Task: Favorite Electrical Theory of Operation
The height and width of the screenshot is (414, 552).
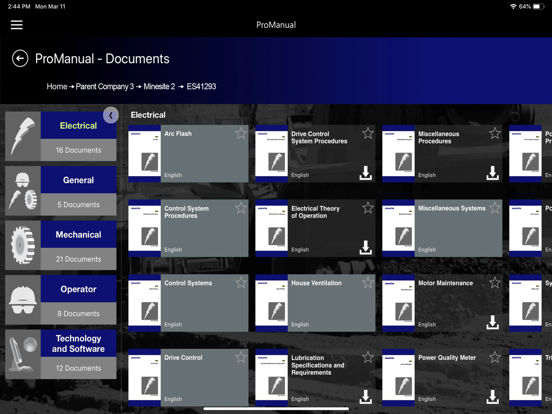Action: pyautogui.click(x=368, y=208)
